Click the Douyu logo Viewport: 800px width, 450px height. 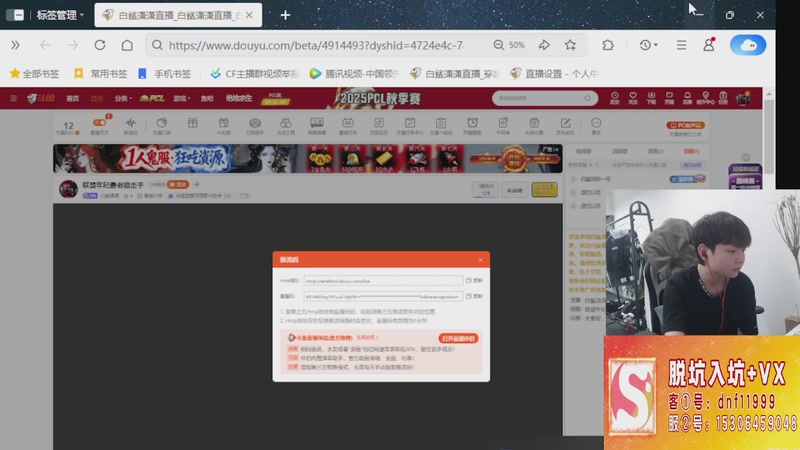(41, 98)
